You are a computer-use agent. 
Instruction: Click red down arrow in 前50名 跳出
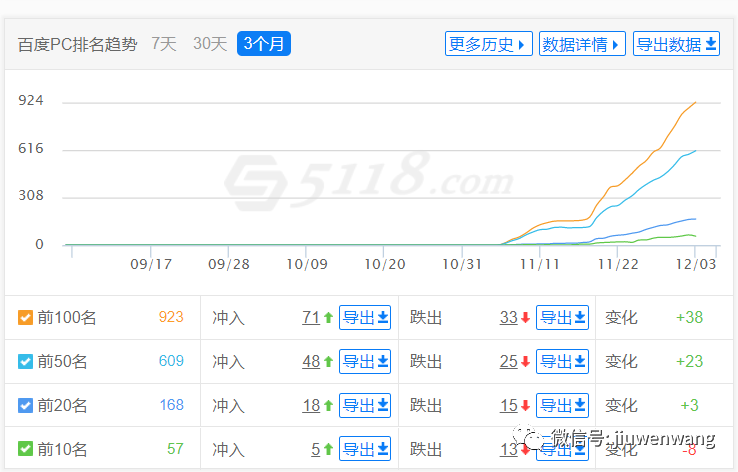525,362
